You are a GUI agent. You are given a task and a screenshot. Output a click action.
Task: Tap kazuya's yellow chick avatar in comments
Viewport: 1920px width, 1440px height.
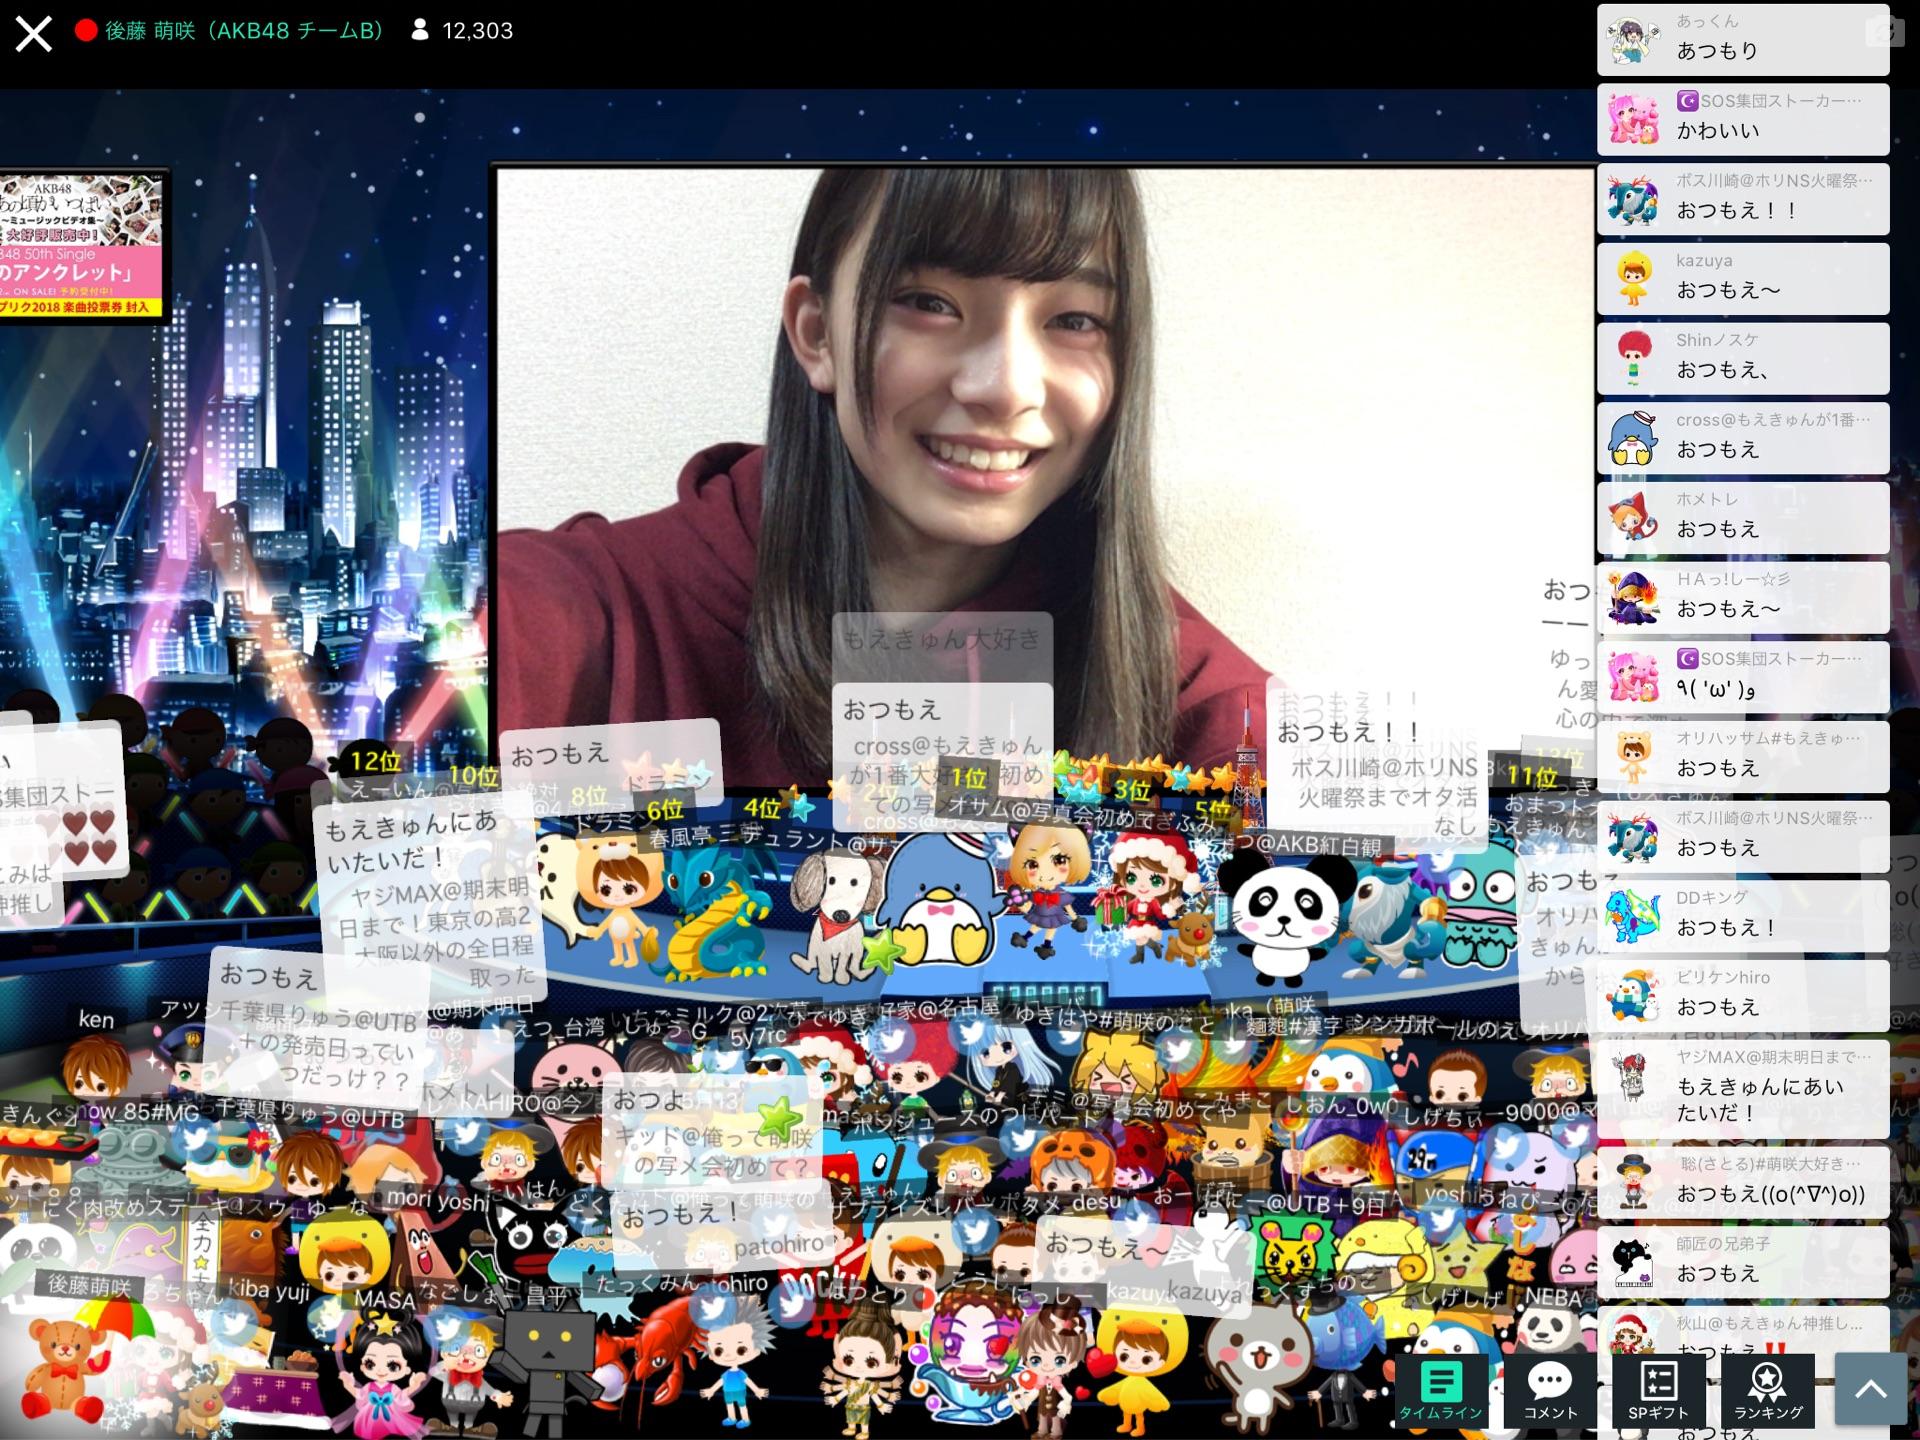1633,278
